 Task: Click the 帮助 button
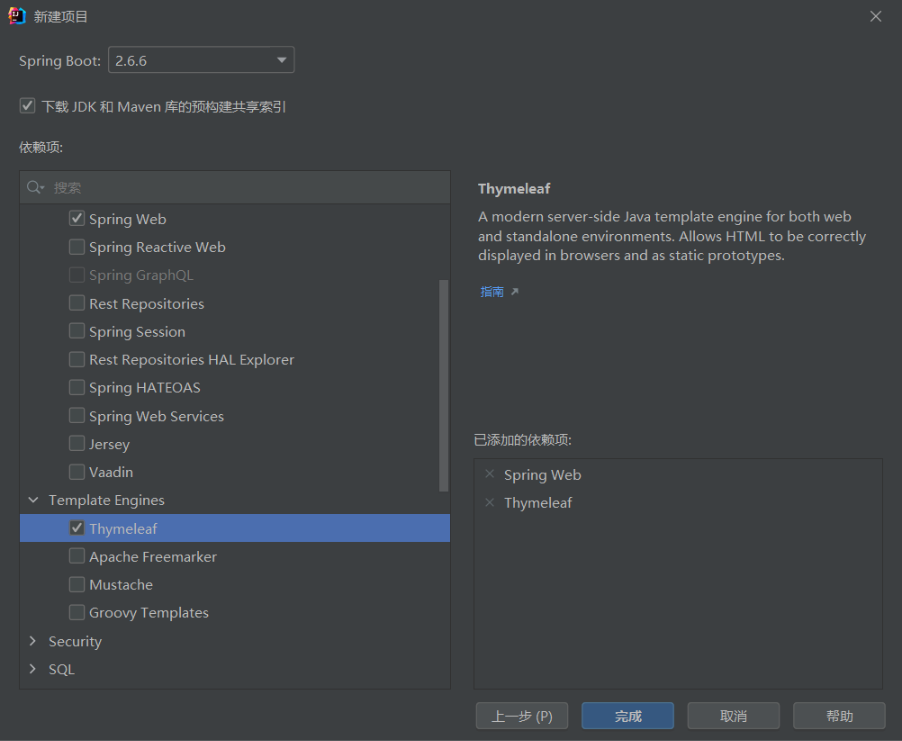coord(839,716)
